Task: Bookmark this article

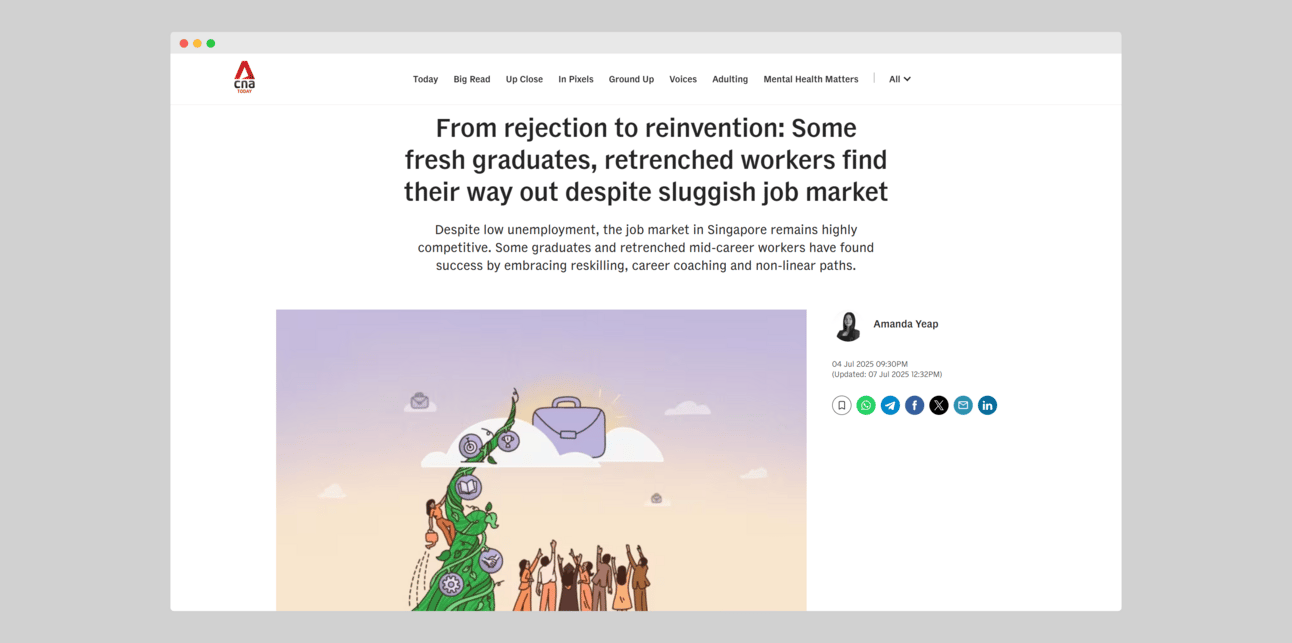Action: (x=842, y=405)
